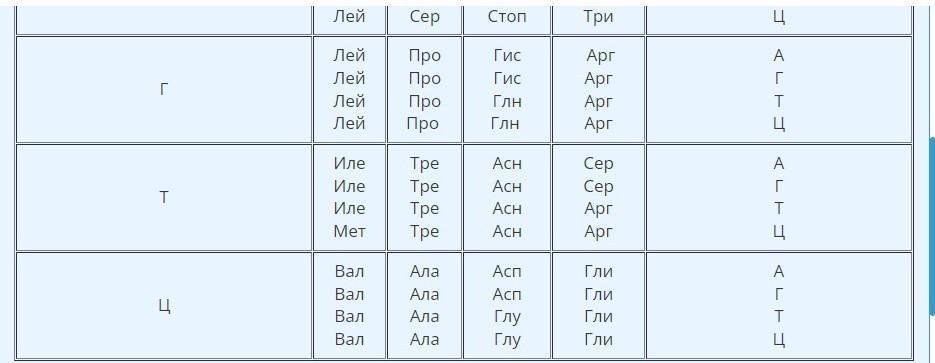Click the Три entry in the top row
935x363 pixels.
(598, 16)
